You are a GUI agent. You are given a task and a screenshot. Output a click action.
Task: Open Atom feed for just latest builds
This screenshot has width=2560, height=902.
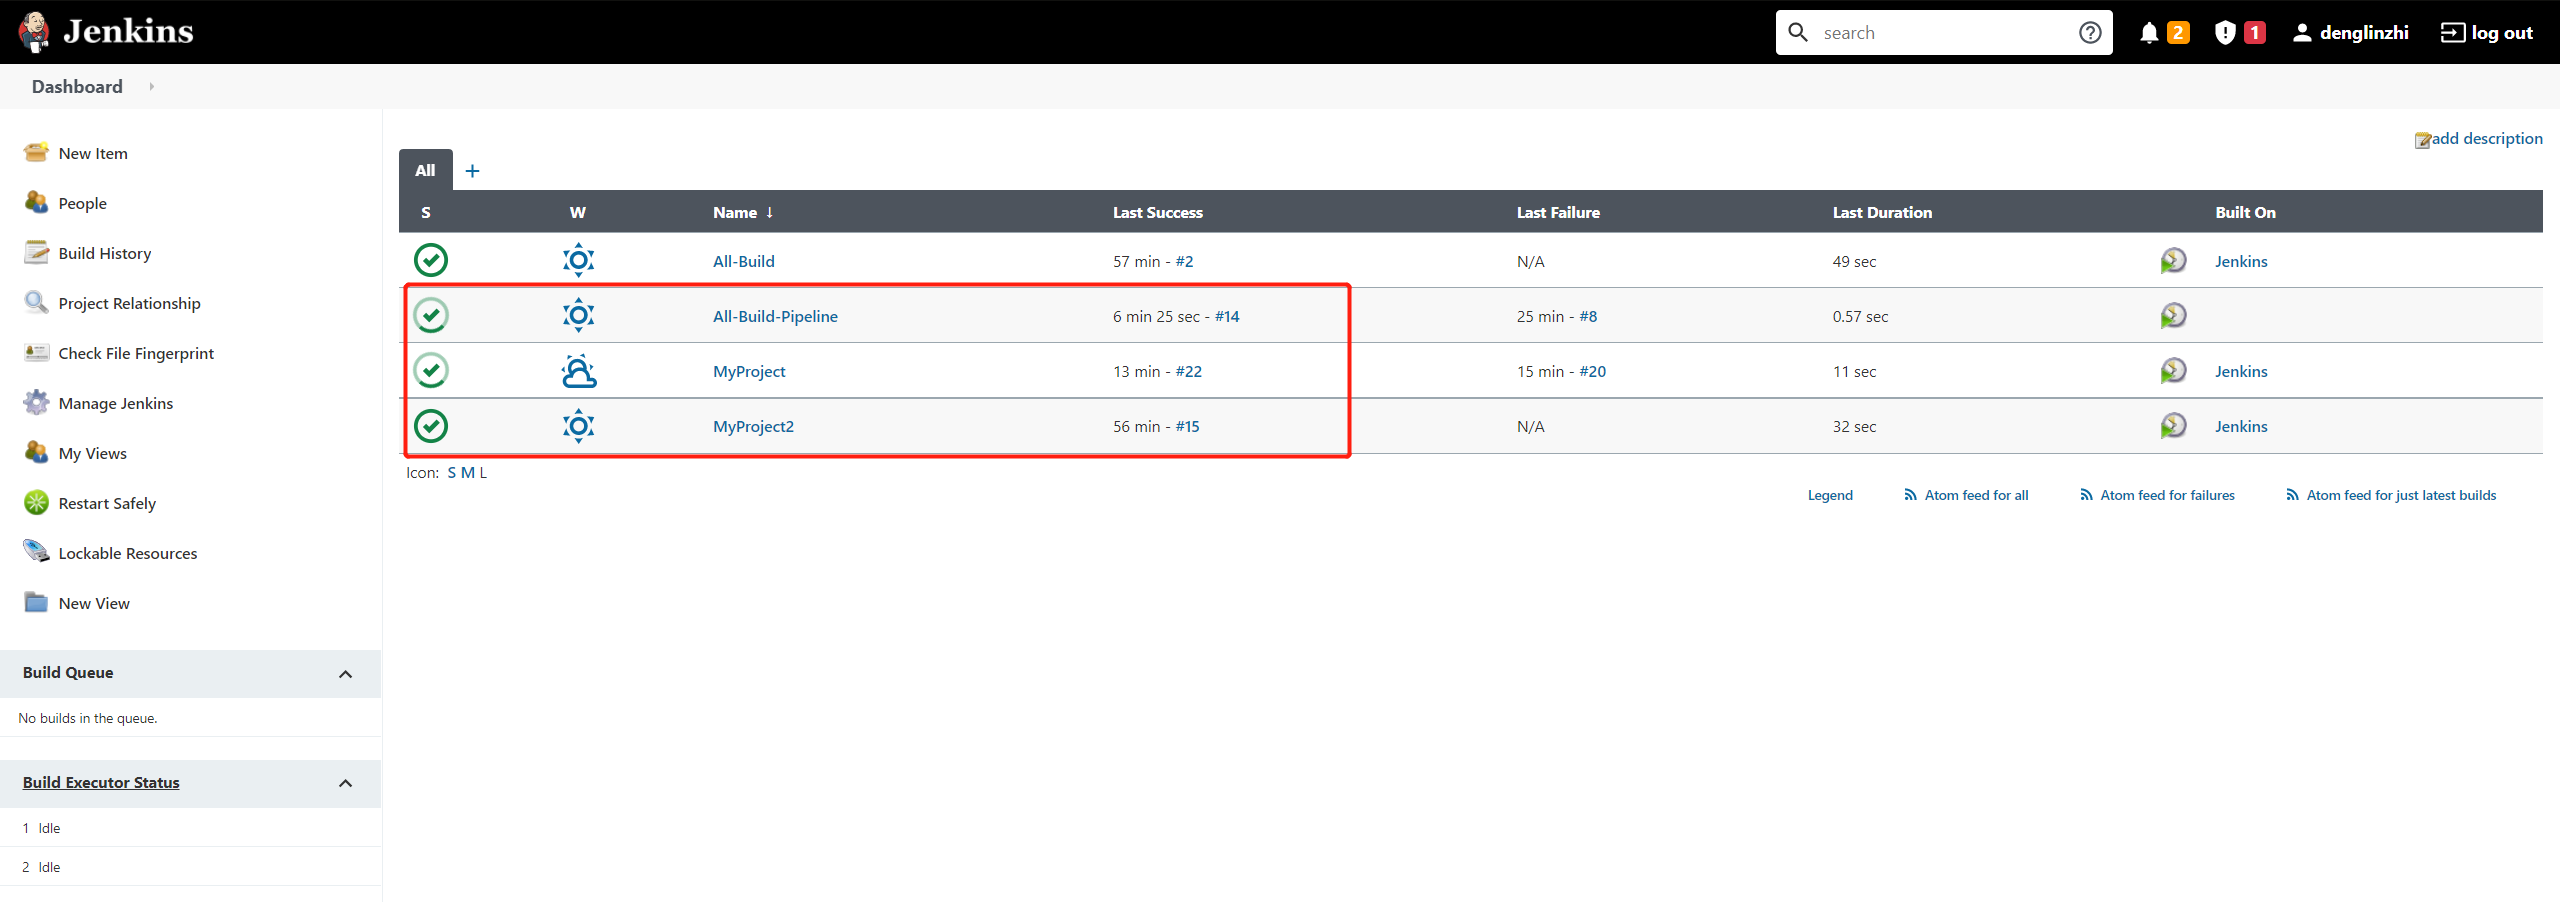[x=2391, y=495]
